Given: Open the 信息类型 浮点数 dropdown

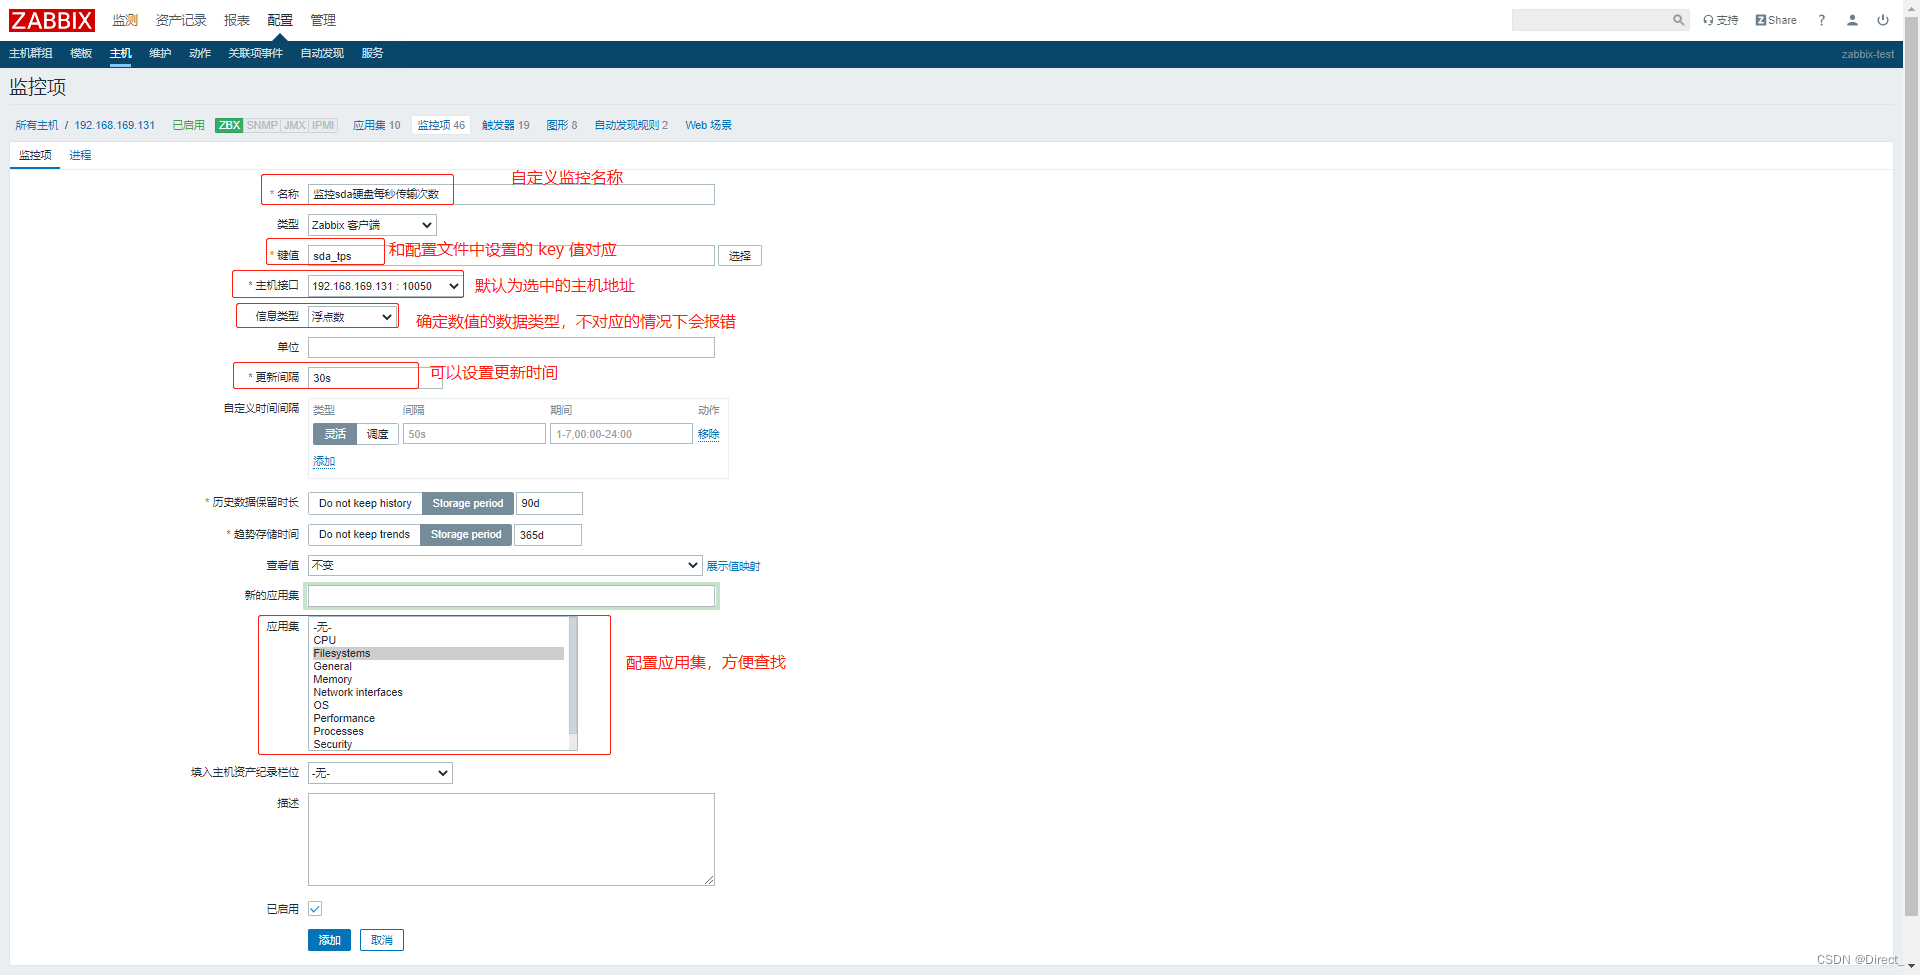Looking at the screenshot, I should [x=352, y=317].
